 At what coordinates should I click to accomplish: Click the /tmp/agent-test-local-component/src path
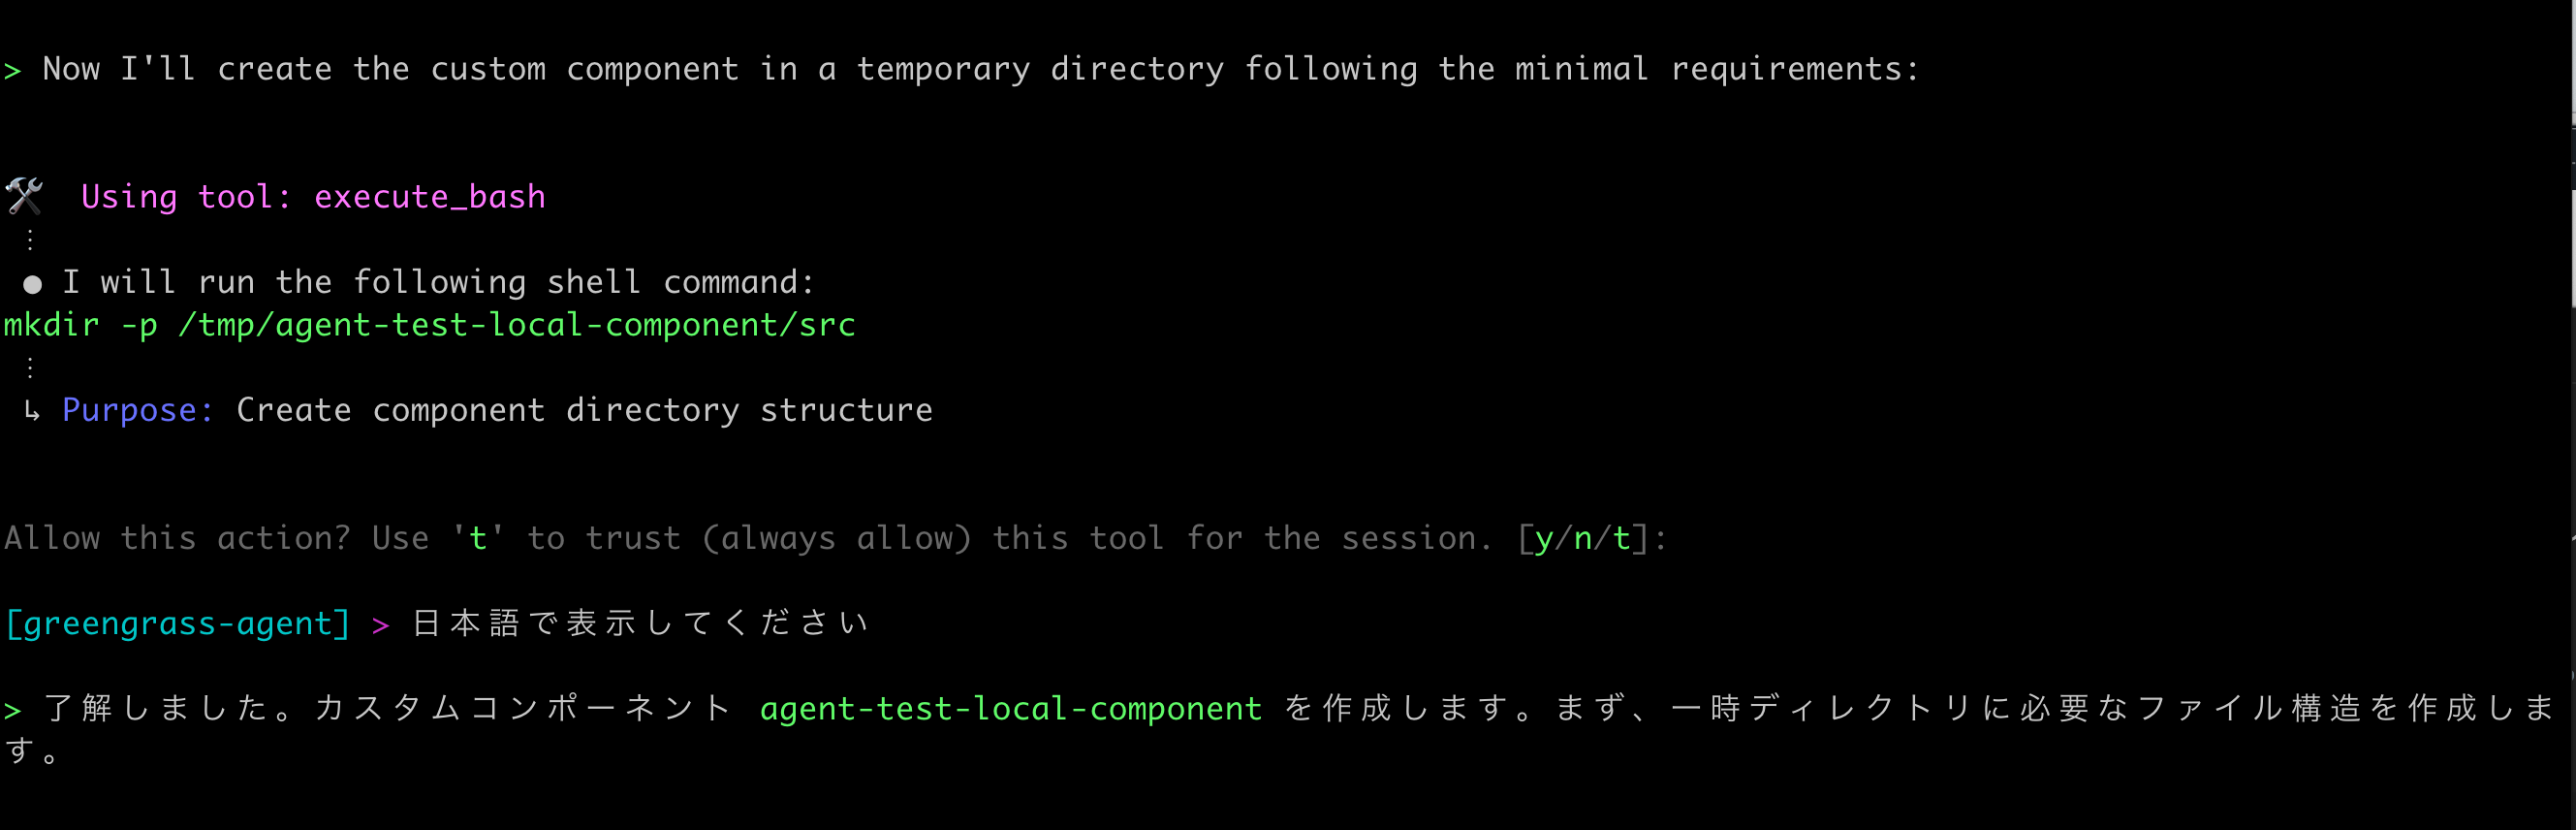tap(516, 325)
